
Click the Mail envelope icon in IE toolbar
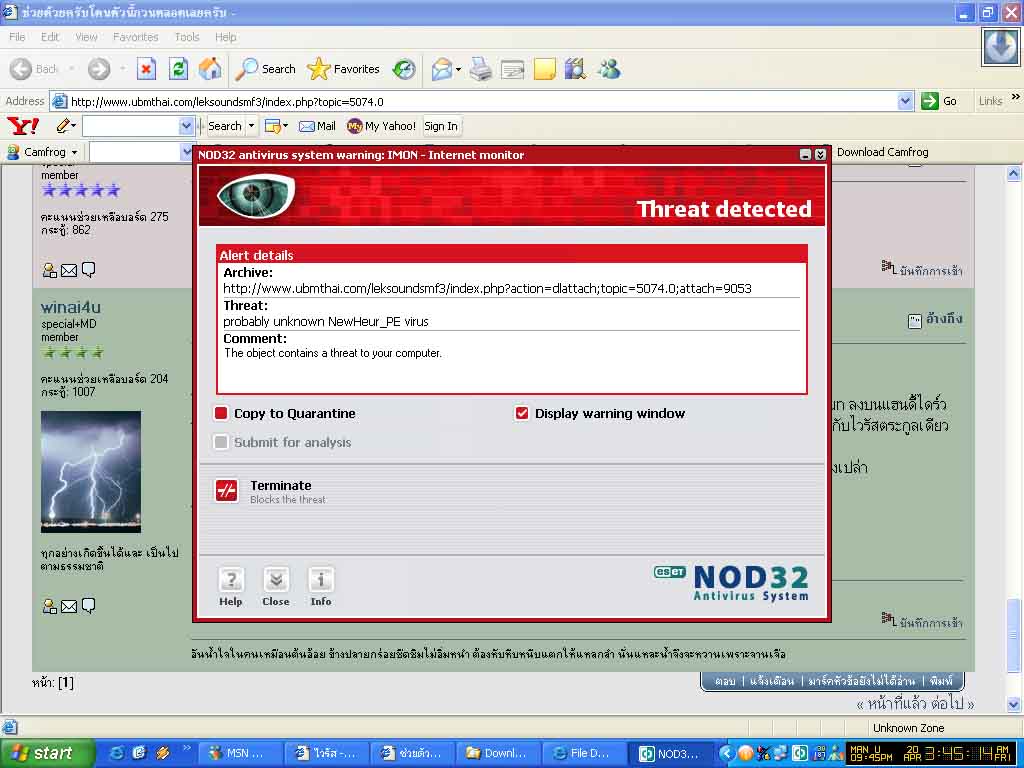tap(442, 69)
